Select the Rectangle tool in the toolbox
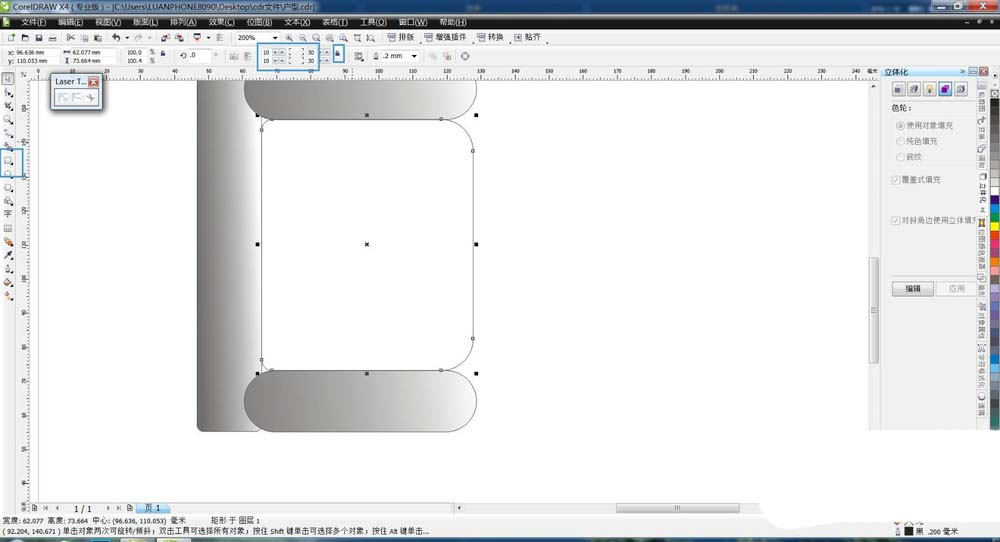1000x542 pixels. click(9, 160)
